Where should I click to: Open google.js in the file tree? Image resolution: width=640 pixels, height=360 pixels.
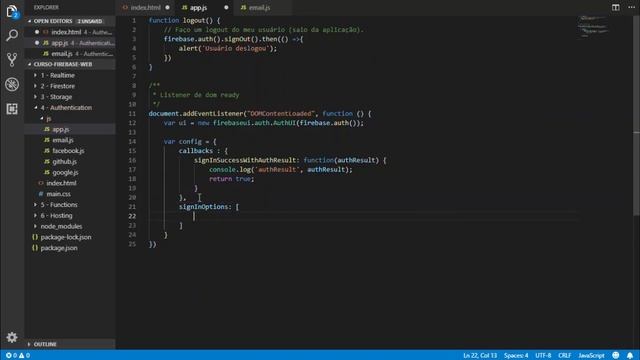65,172
